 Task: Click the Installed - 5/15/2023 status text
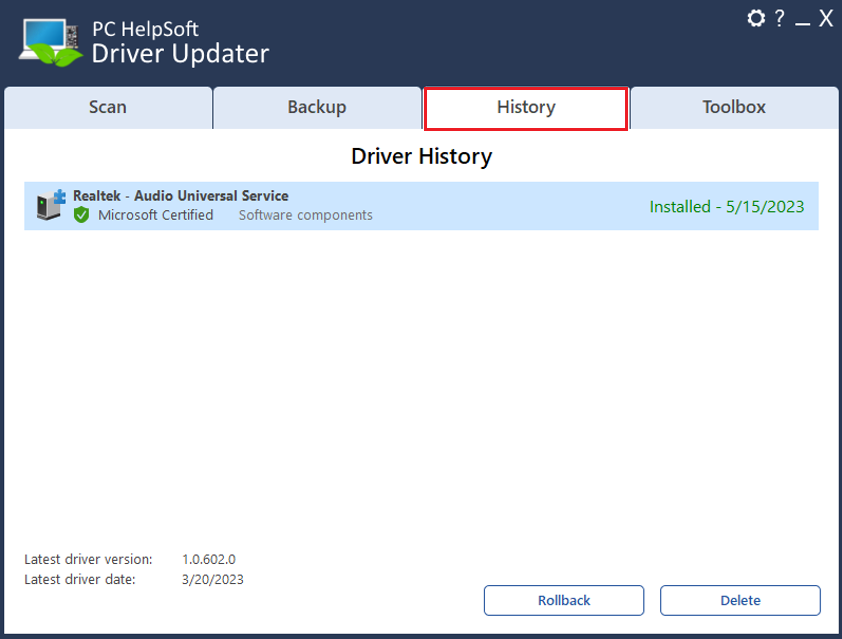coord(727,207)
